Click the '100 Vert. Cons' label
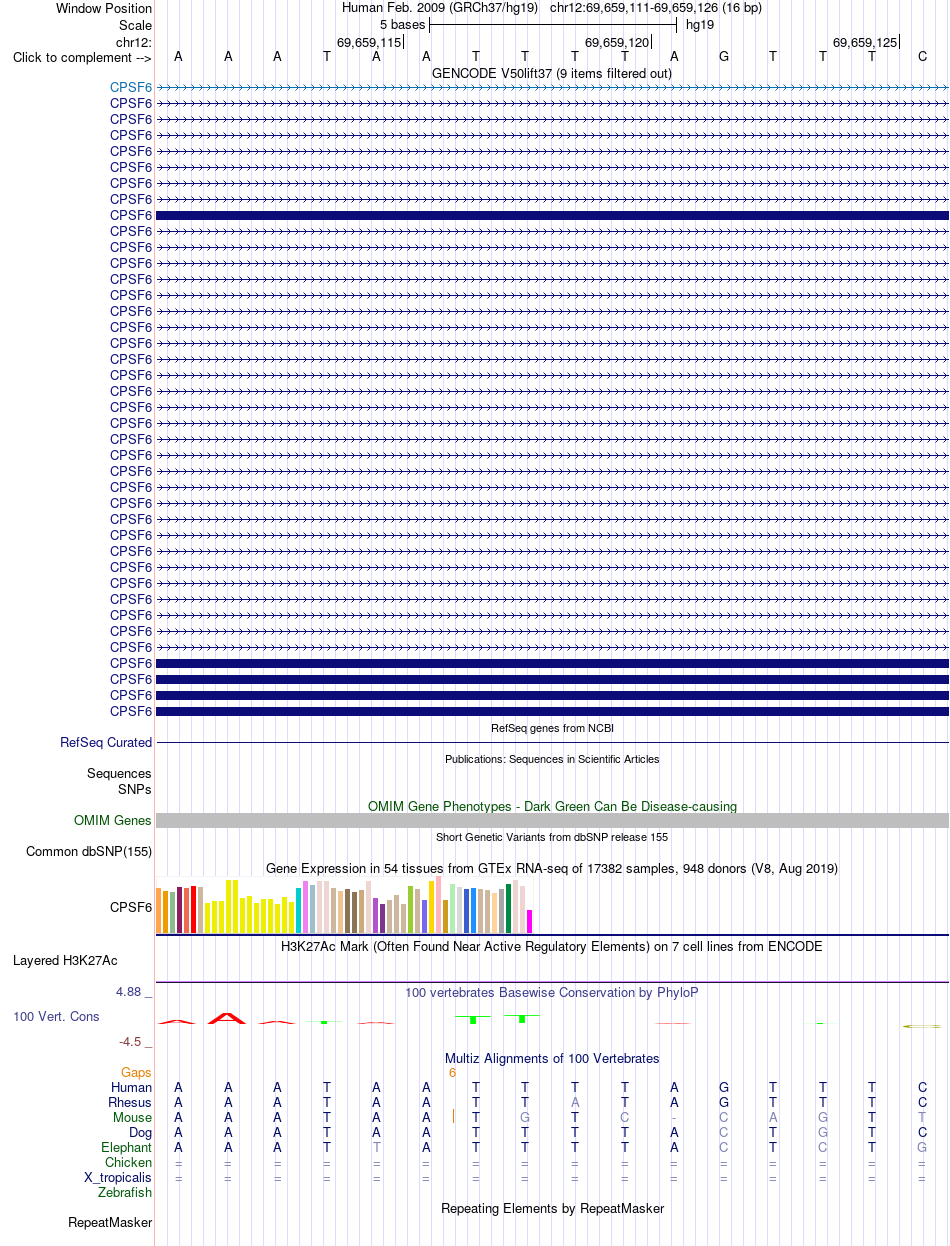 coord(56,1016)
